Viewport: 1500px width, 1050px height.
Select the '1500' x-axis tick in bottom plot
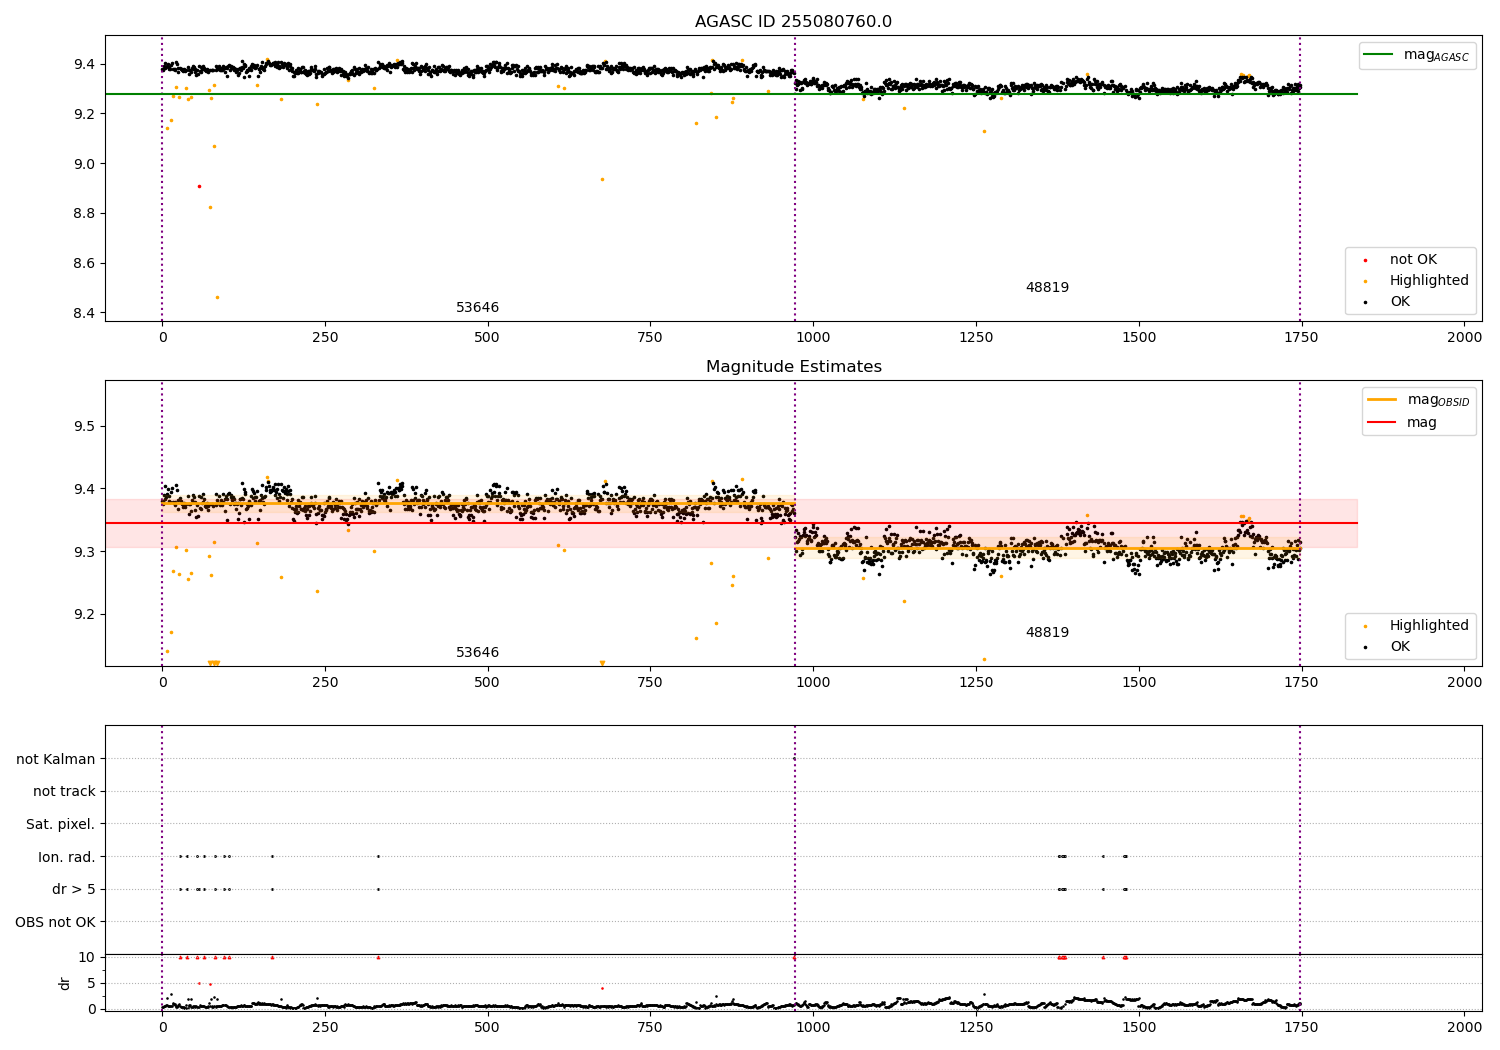[1139, 1027]
